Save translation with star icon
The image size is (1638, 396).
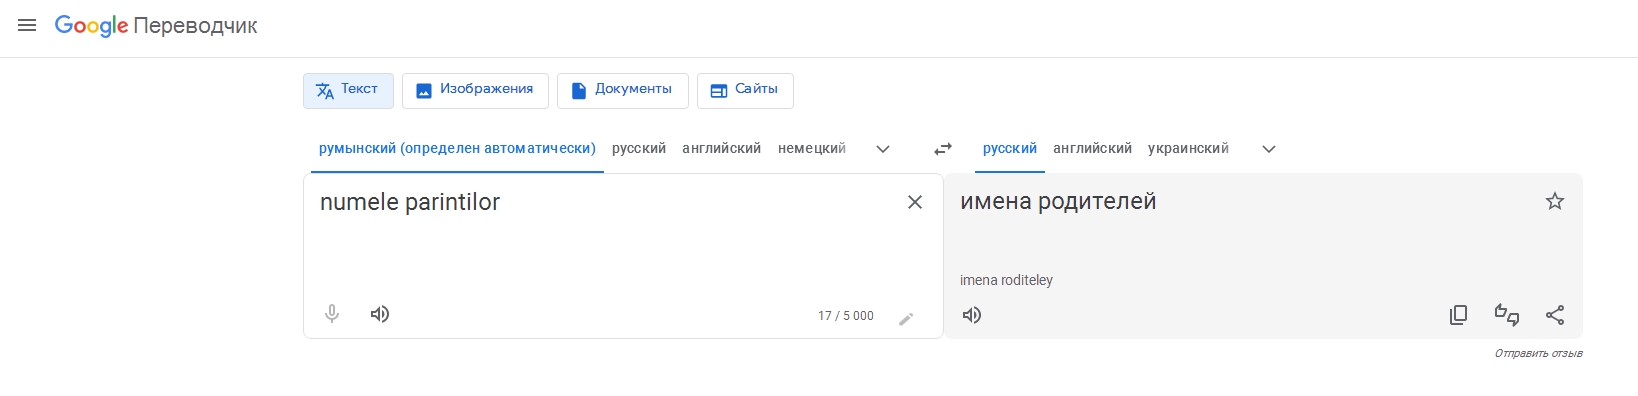pyautogui.click(x=1555, y=201)
